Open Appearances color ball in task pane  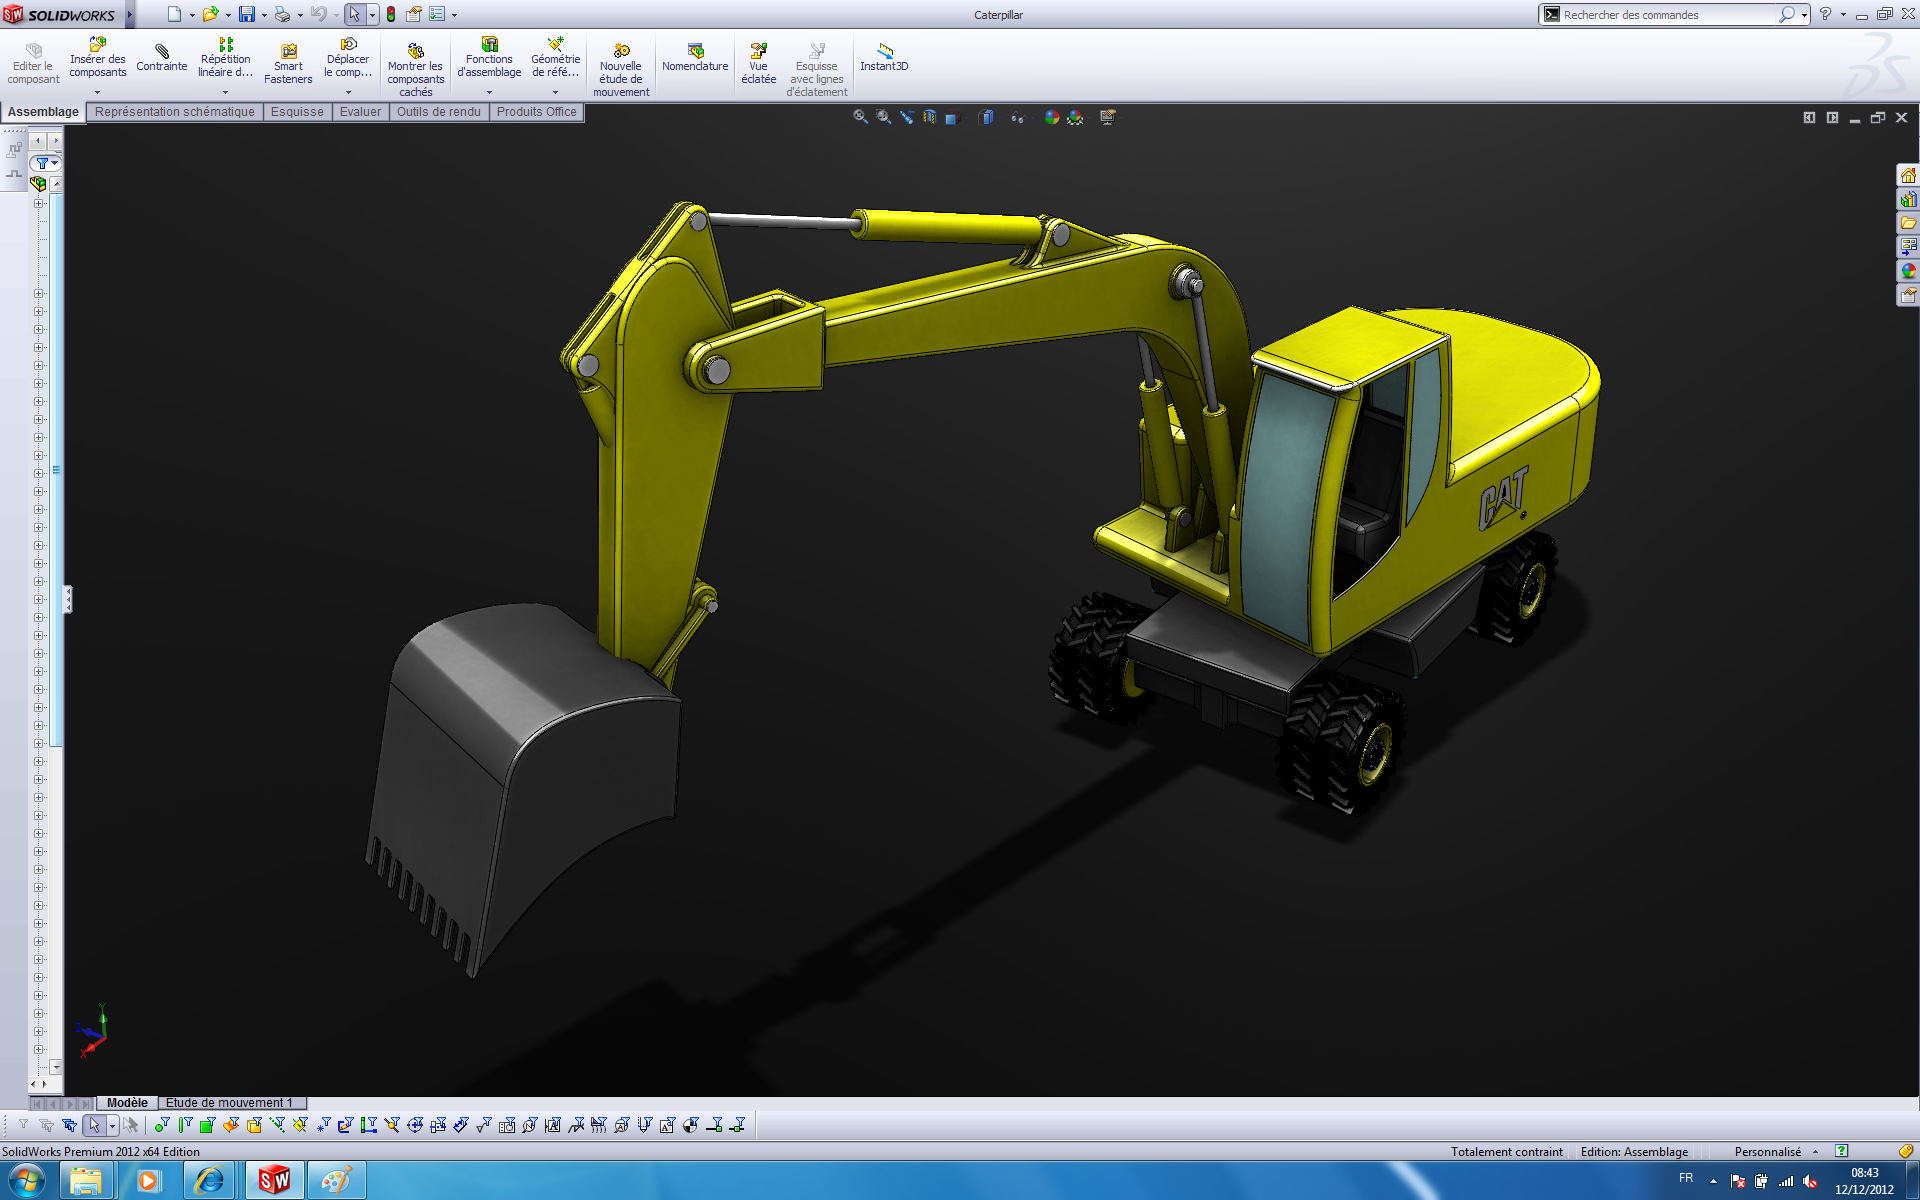1908,271
